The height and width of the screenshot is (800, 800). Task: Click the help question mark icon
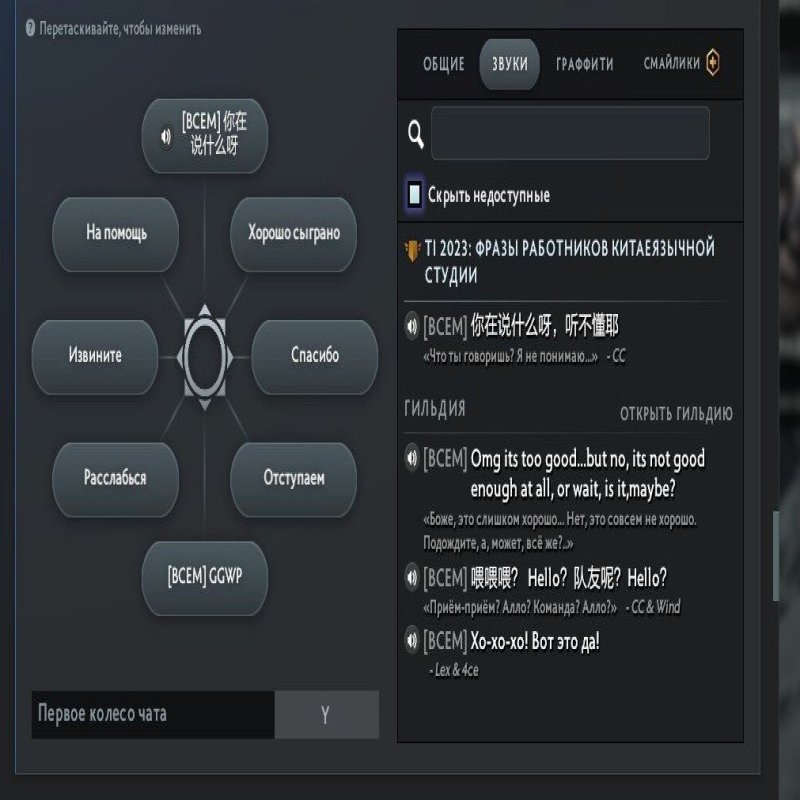[x=30, y=28]
